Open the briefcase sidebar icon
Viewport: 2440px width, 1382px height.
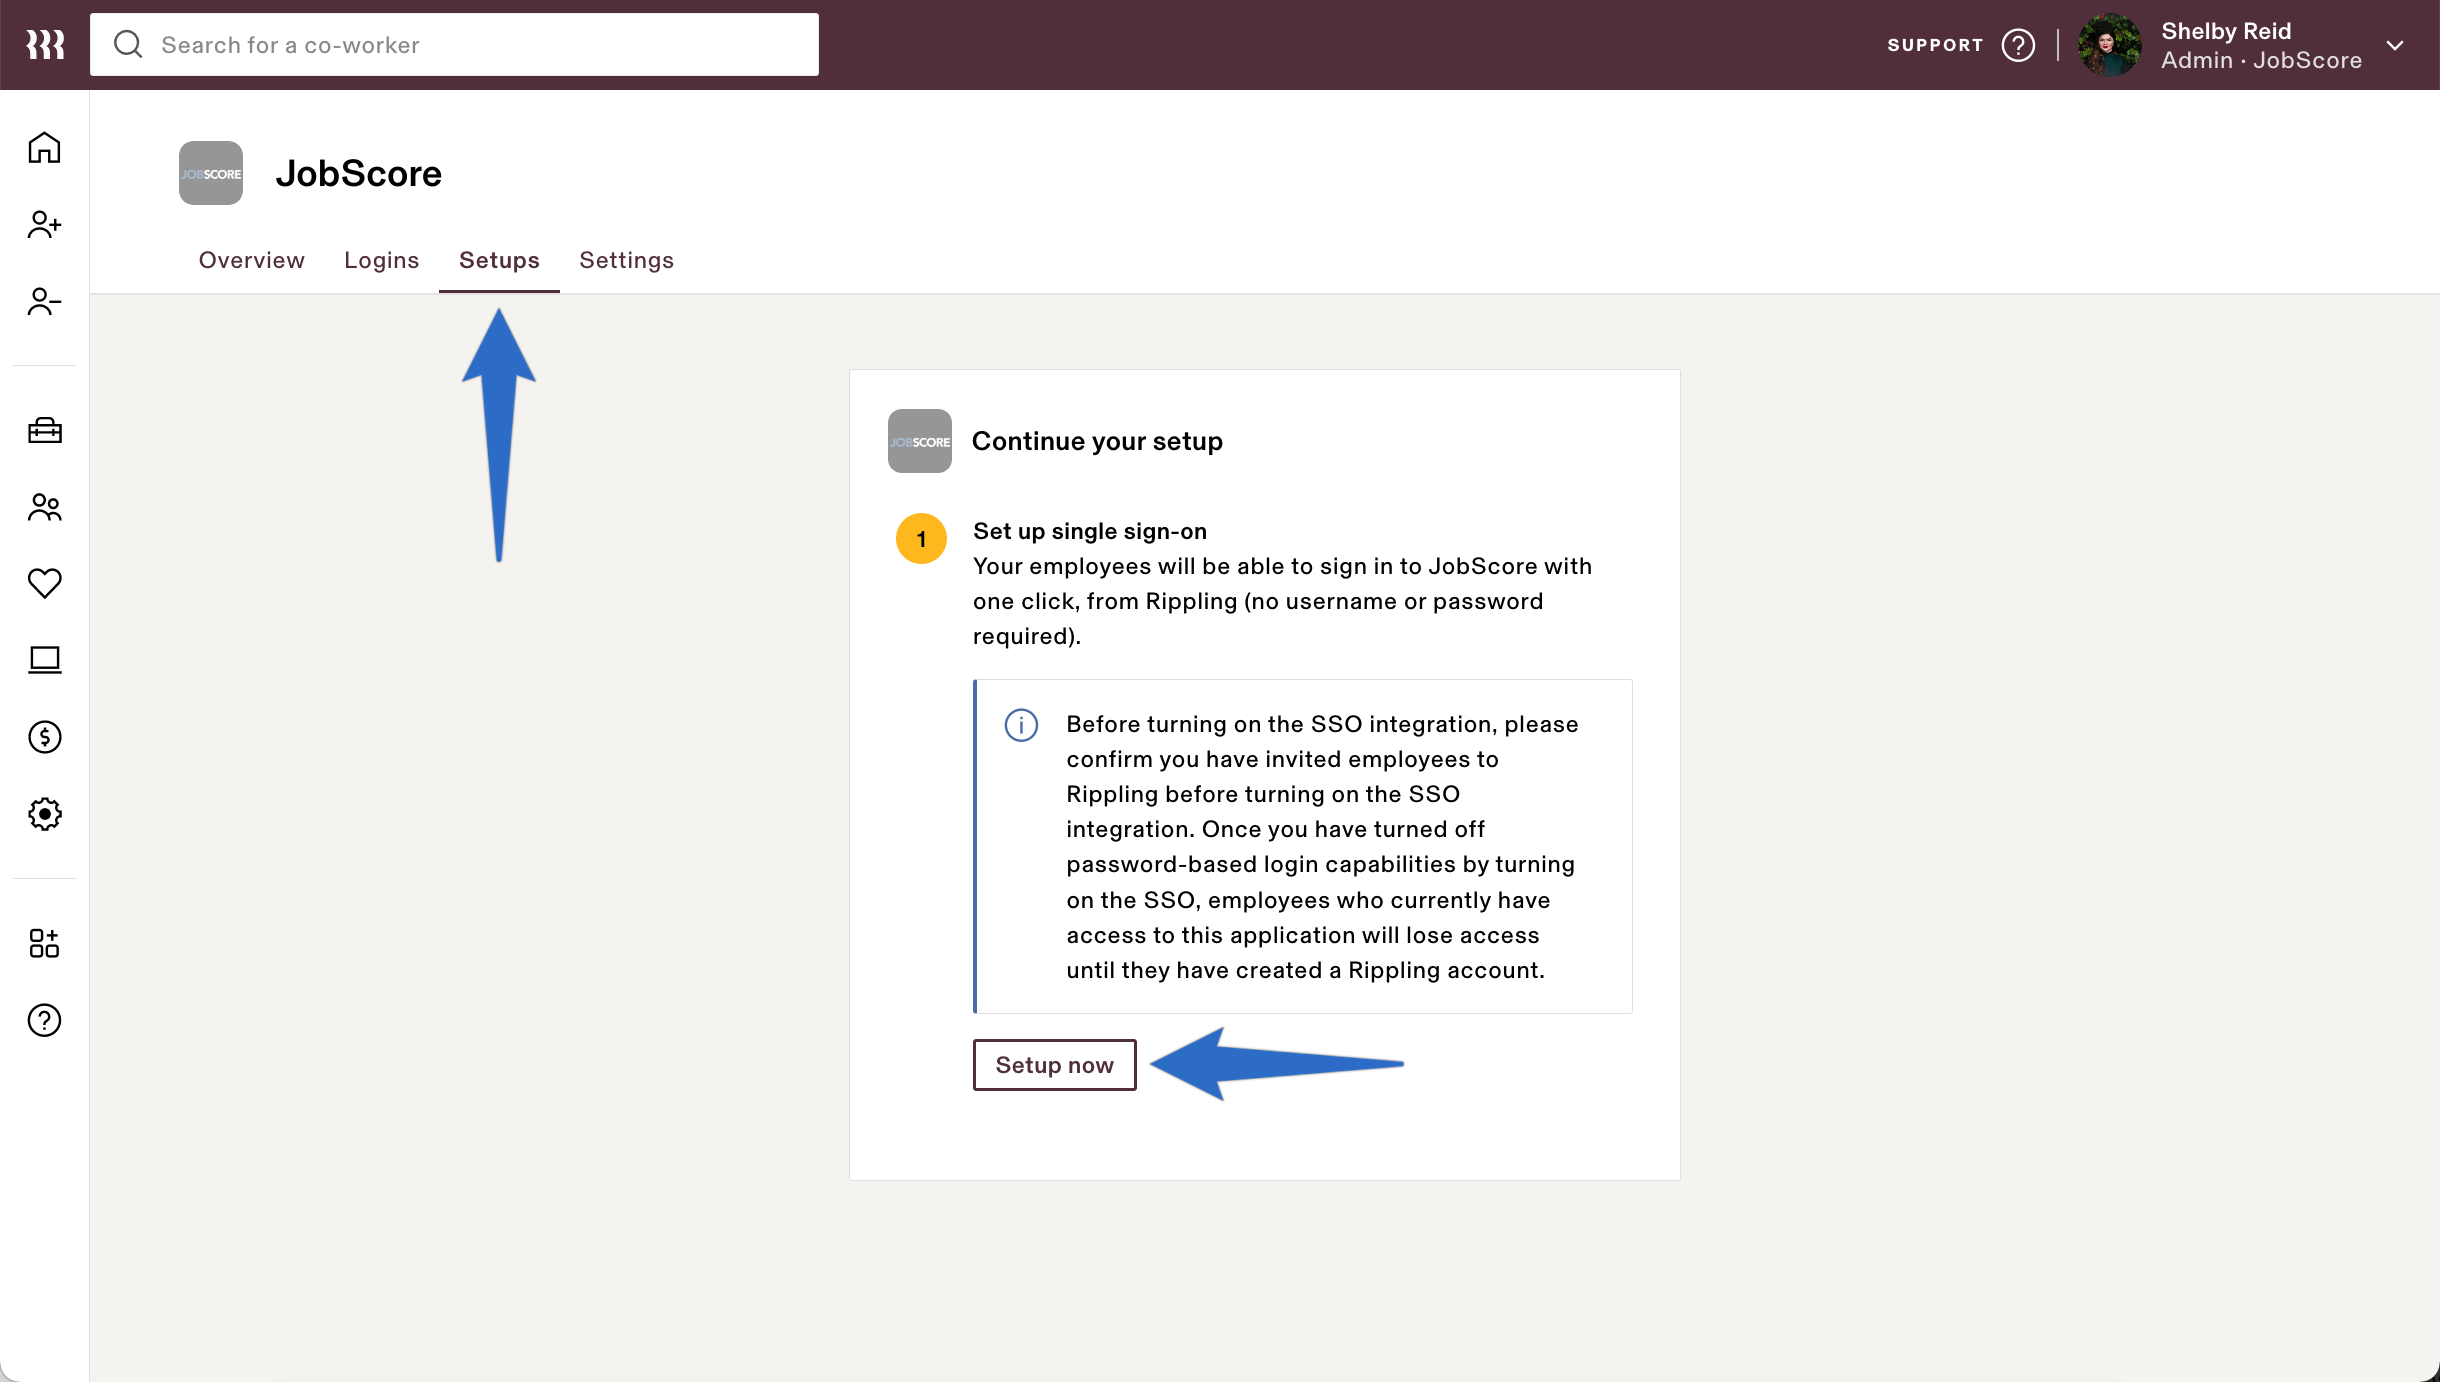click(x=44, y=430)
